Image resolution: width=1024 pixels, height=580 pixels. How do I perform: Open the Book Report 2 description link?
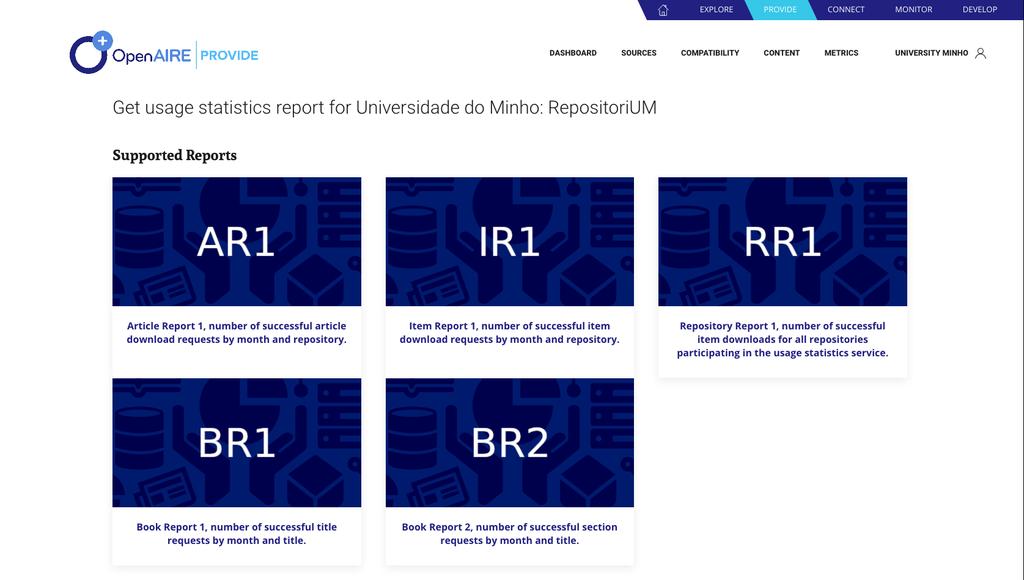(x=509, y=534)
